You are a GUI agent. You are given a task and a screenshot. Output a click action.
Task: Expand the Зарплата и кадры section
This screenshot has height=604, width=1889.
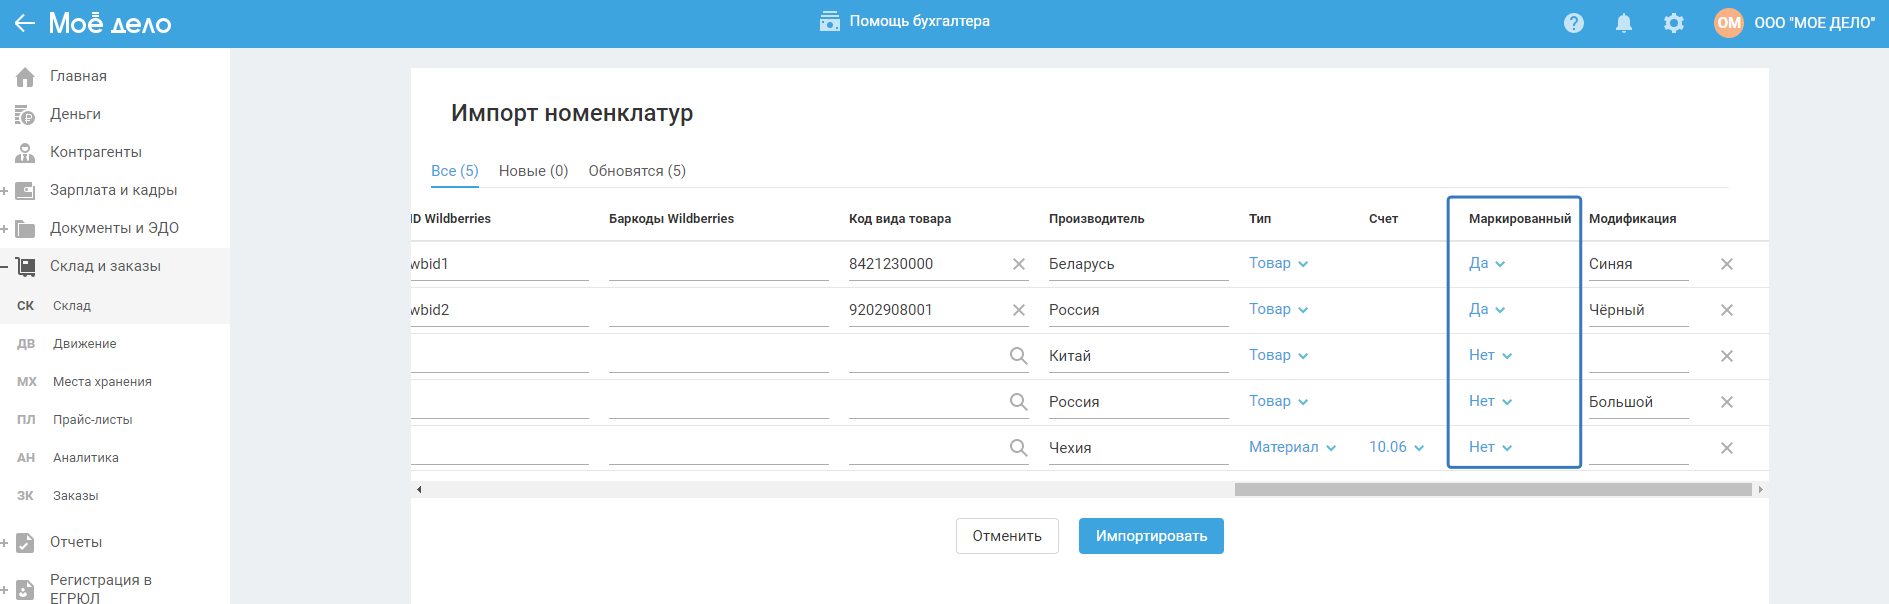(x=5, y=190)
